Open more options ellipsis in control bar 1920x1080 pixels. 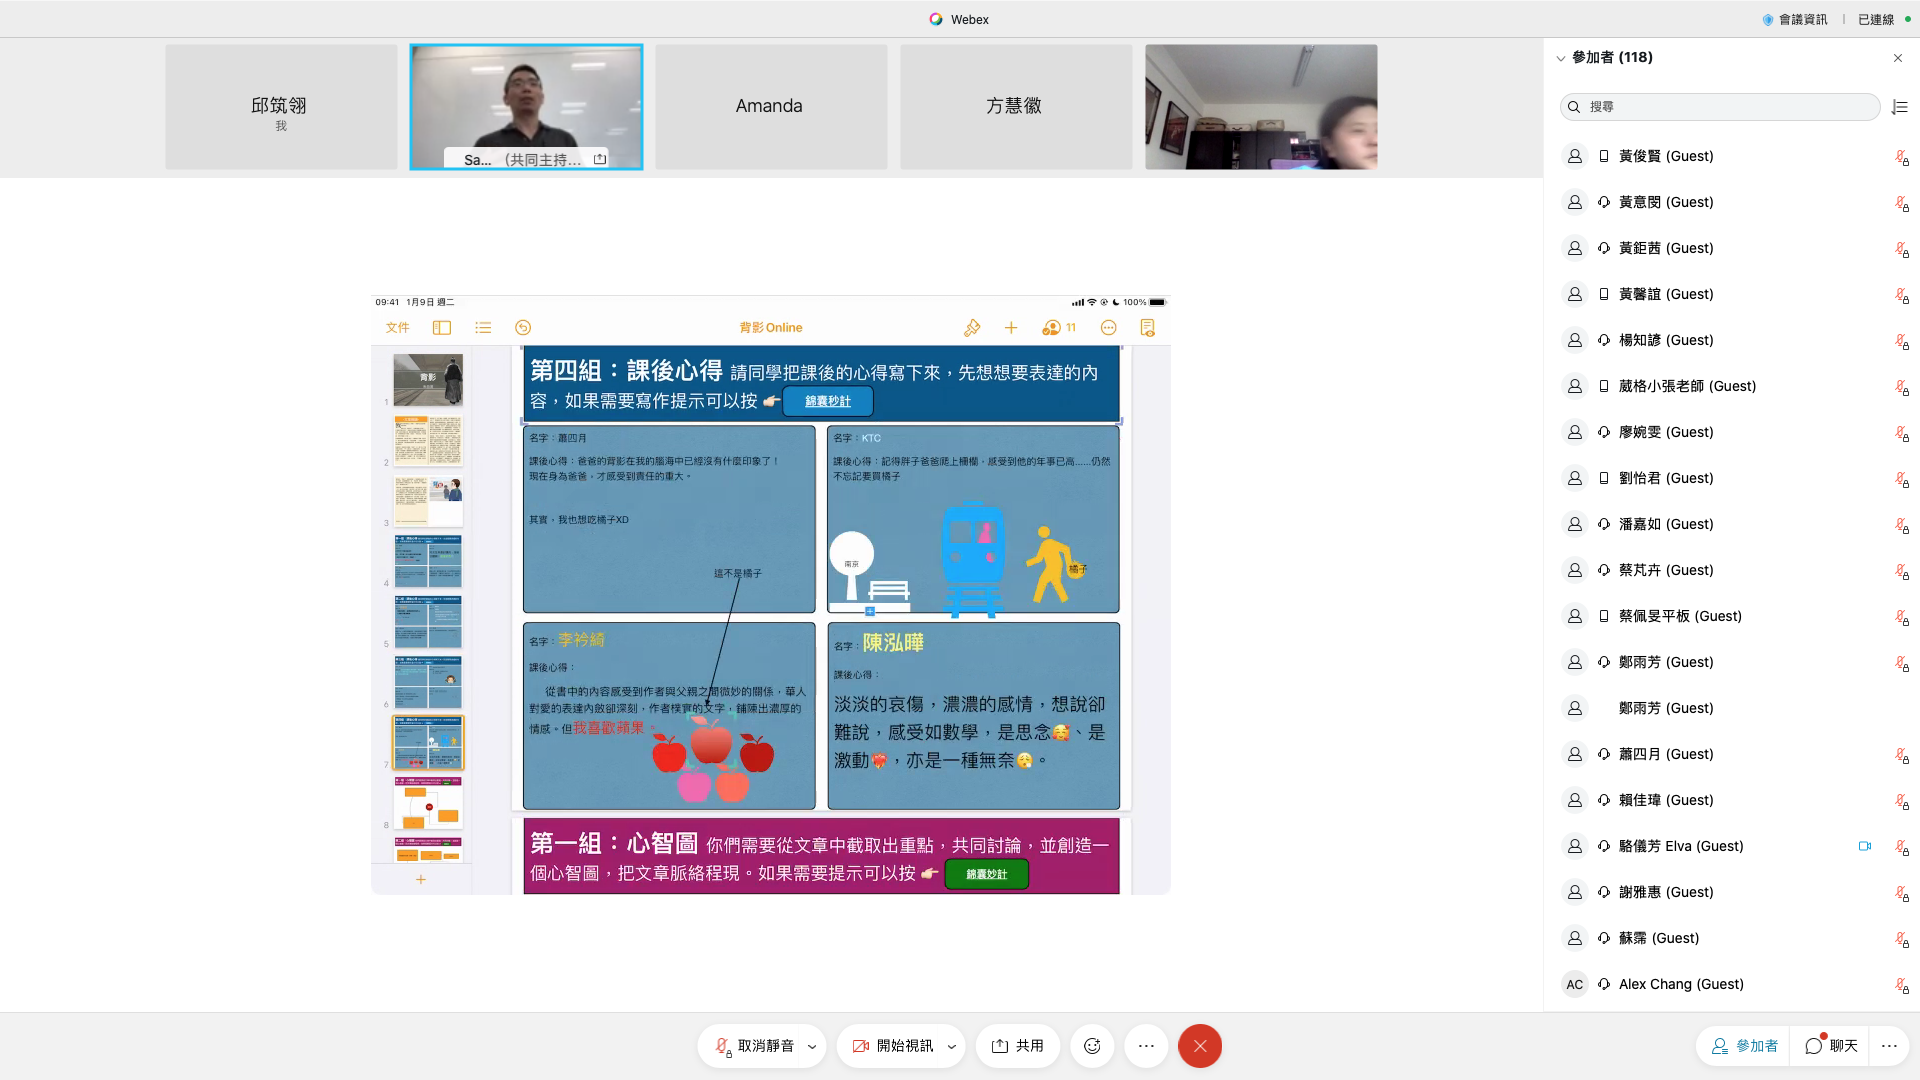point(1146,1046)
